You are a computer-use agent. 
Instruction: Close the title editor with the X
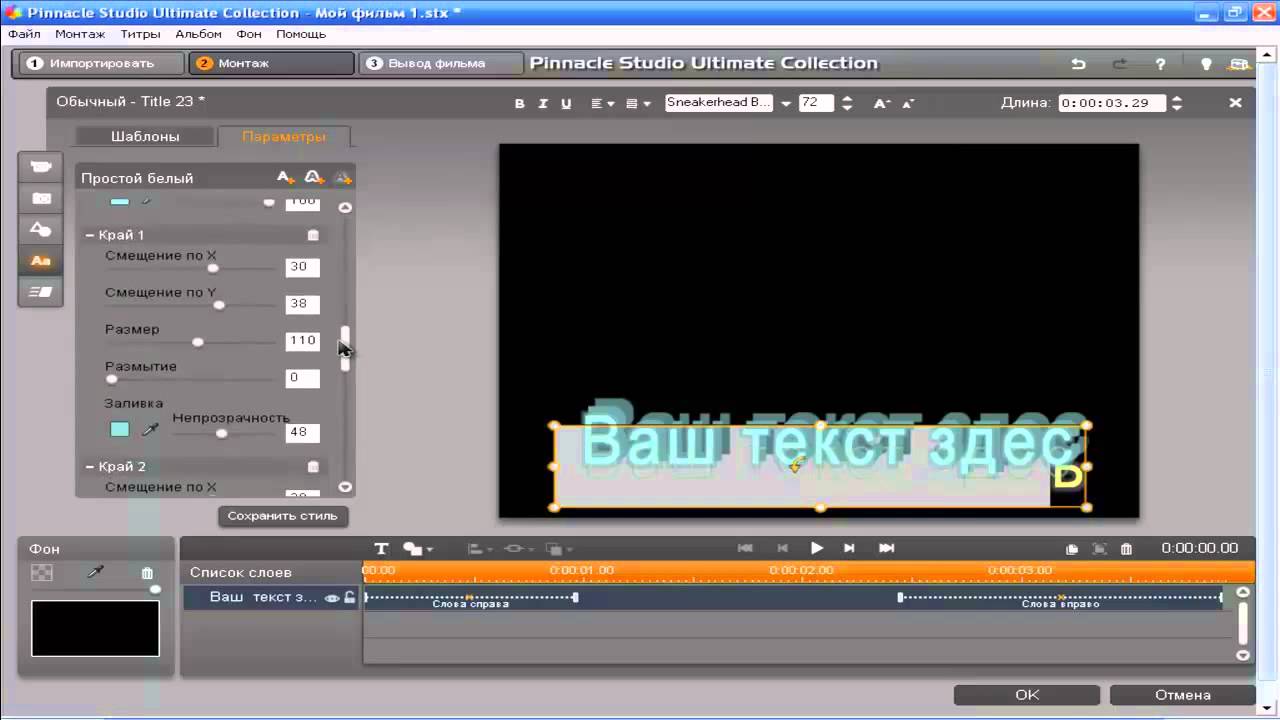click(x=1235, y=102)
